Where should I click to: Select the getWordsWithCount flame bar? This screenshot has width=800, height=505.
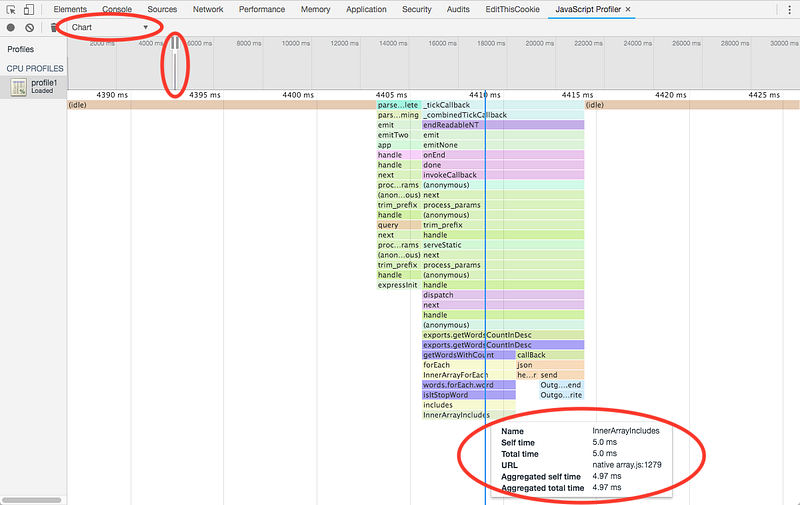point(468,355)
